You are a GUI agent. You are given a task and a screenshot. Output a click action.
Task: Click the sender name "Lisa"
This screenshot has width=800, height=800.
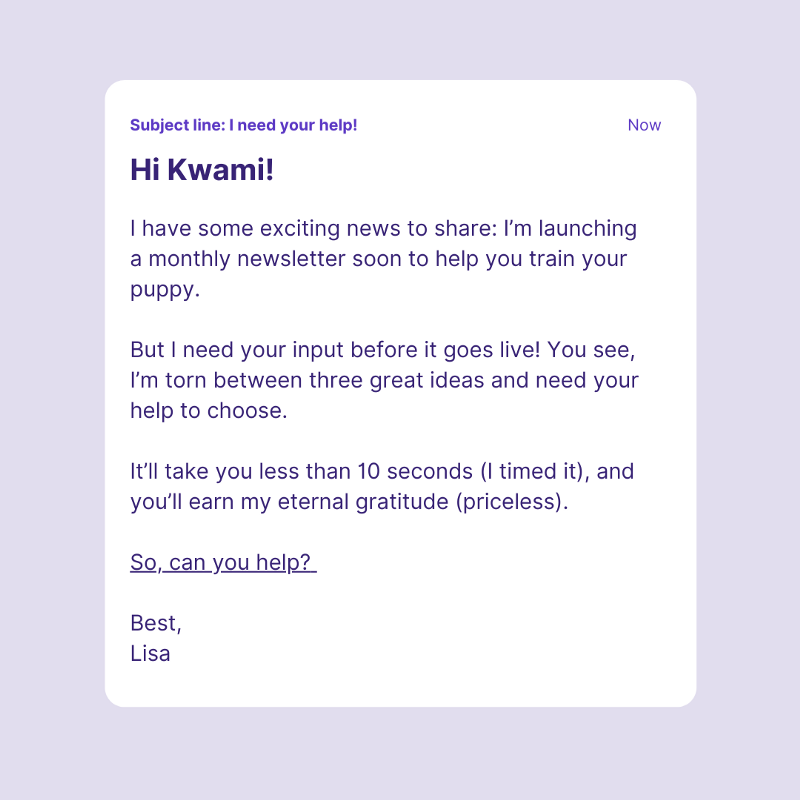[150, 654]
